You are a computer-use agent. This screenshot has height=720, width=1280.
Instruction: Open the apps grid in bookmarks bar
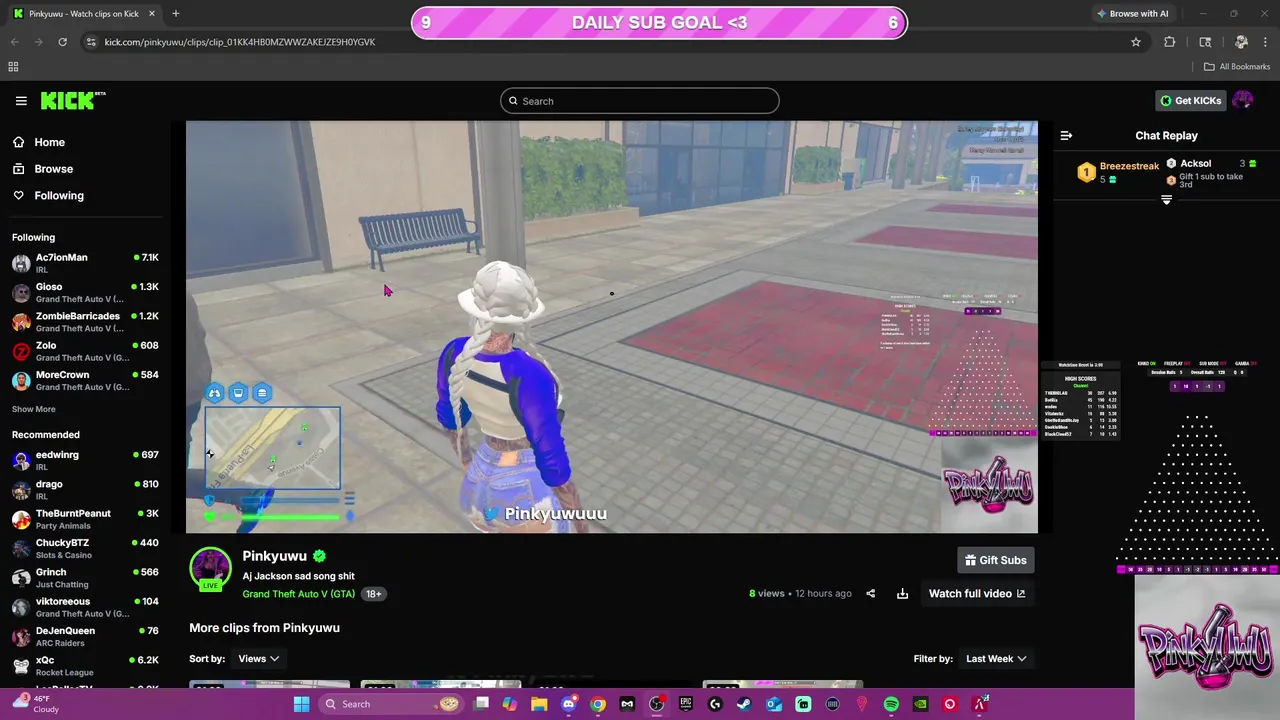tap(13, 66)
